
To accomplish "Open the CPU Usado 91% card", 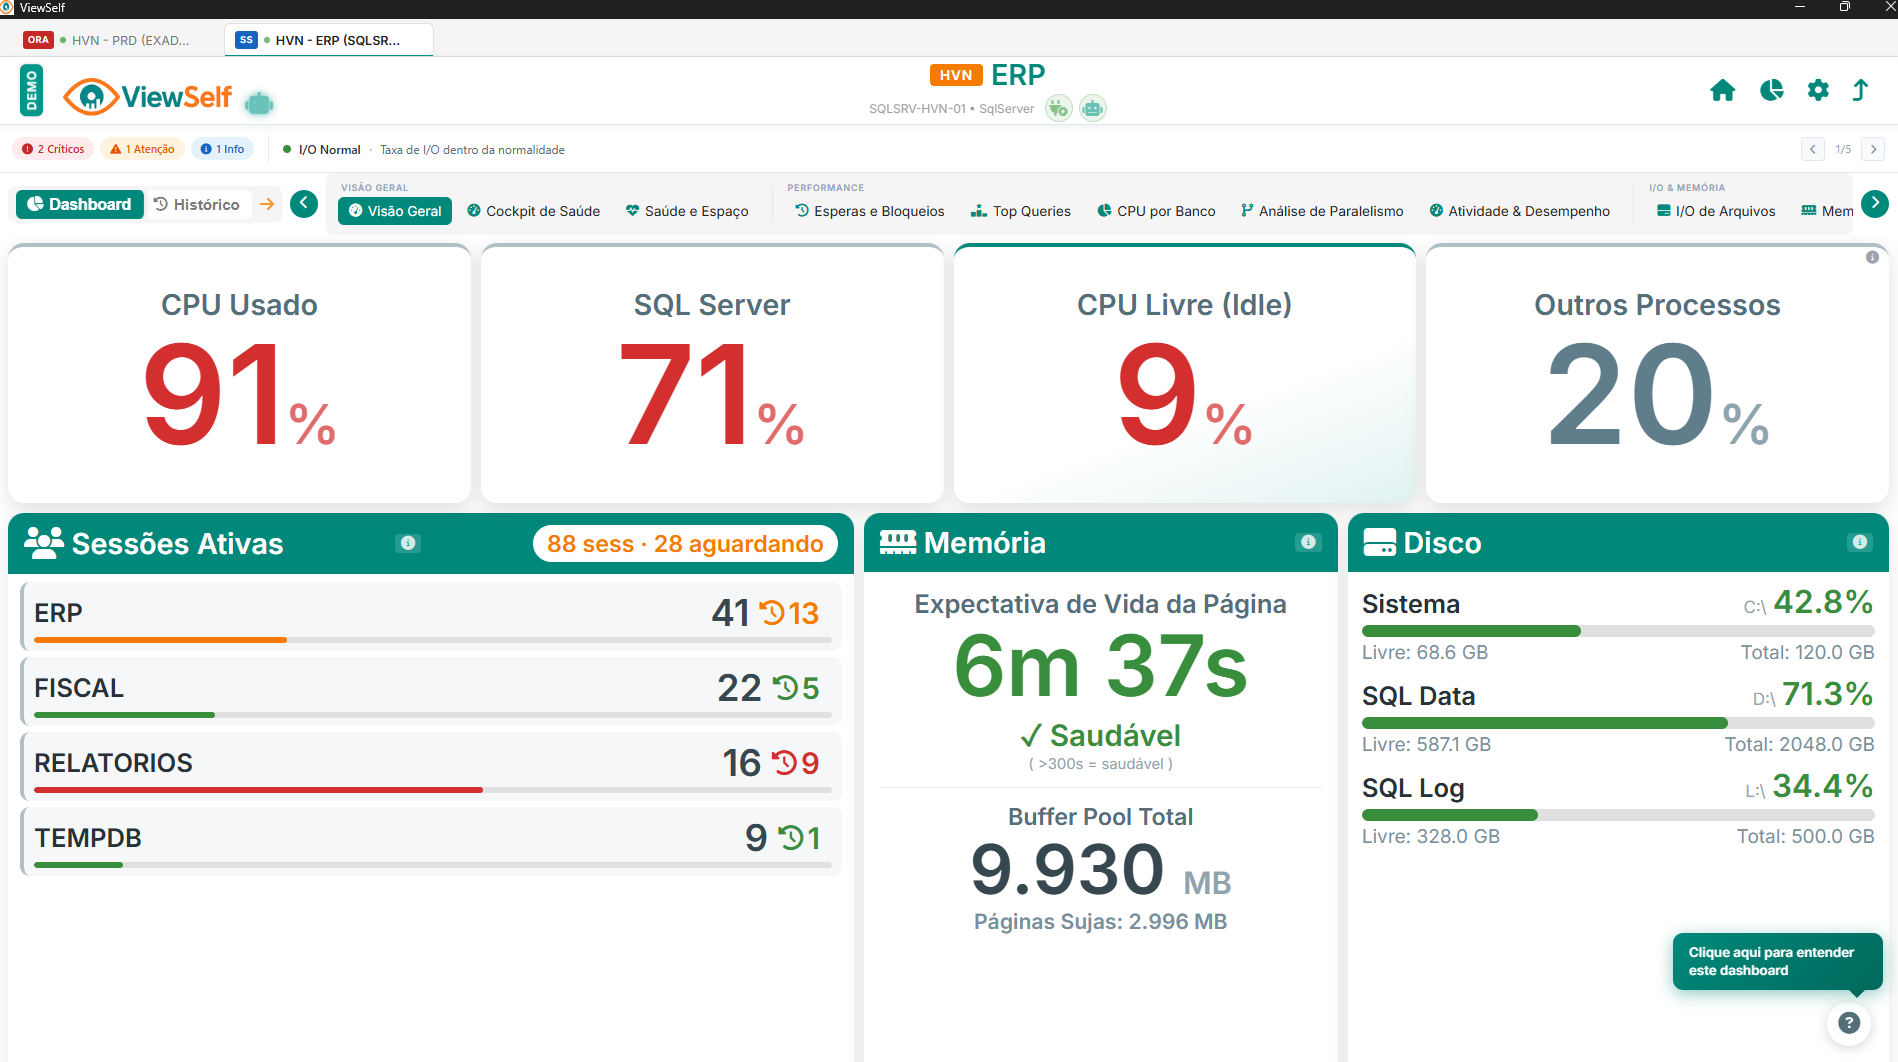I will pyautogui.click(x=239, y=373).
